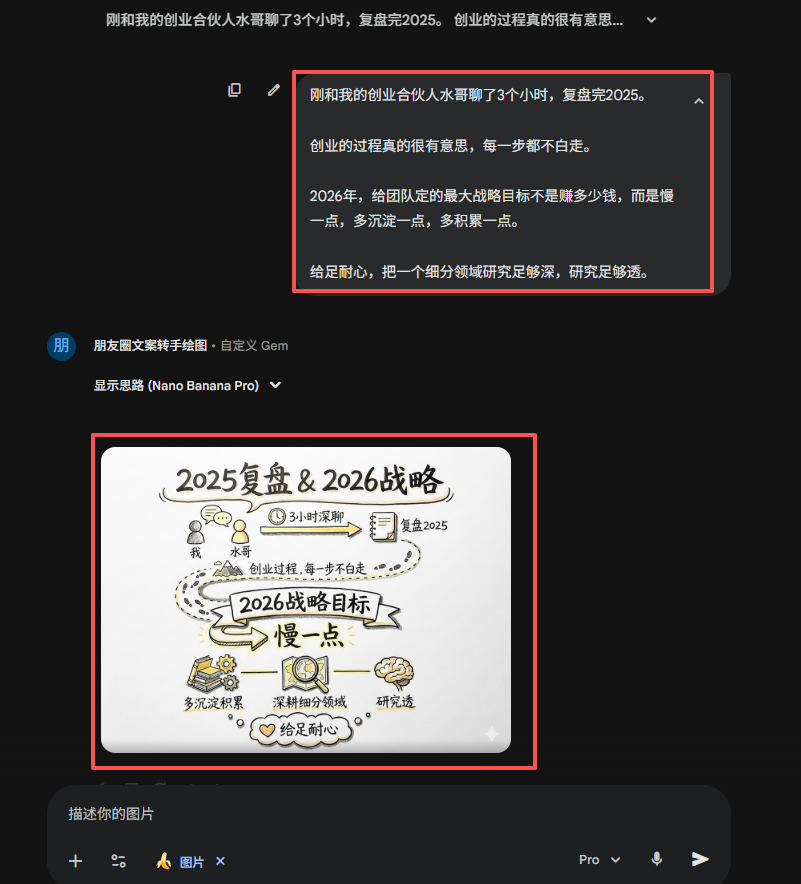The image size is (801, 884).
Task: Expand 显示思路 (Nano Banana Pro) thinking
Action: pyautogui.click(x=187, y=386)
